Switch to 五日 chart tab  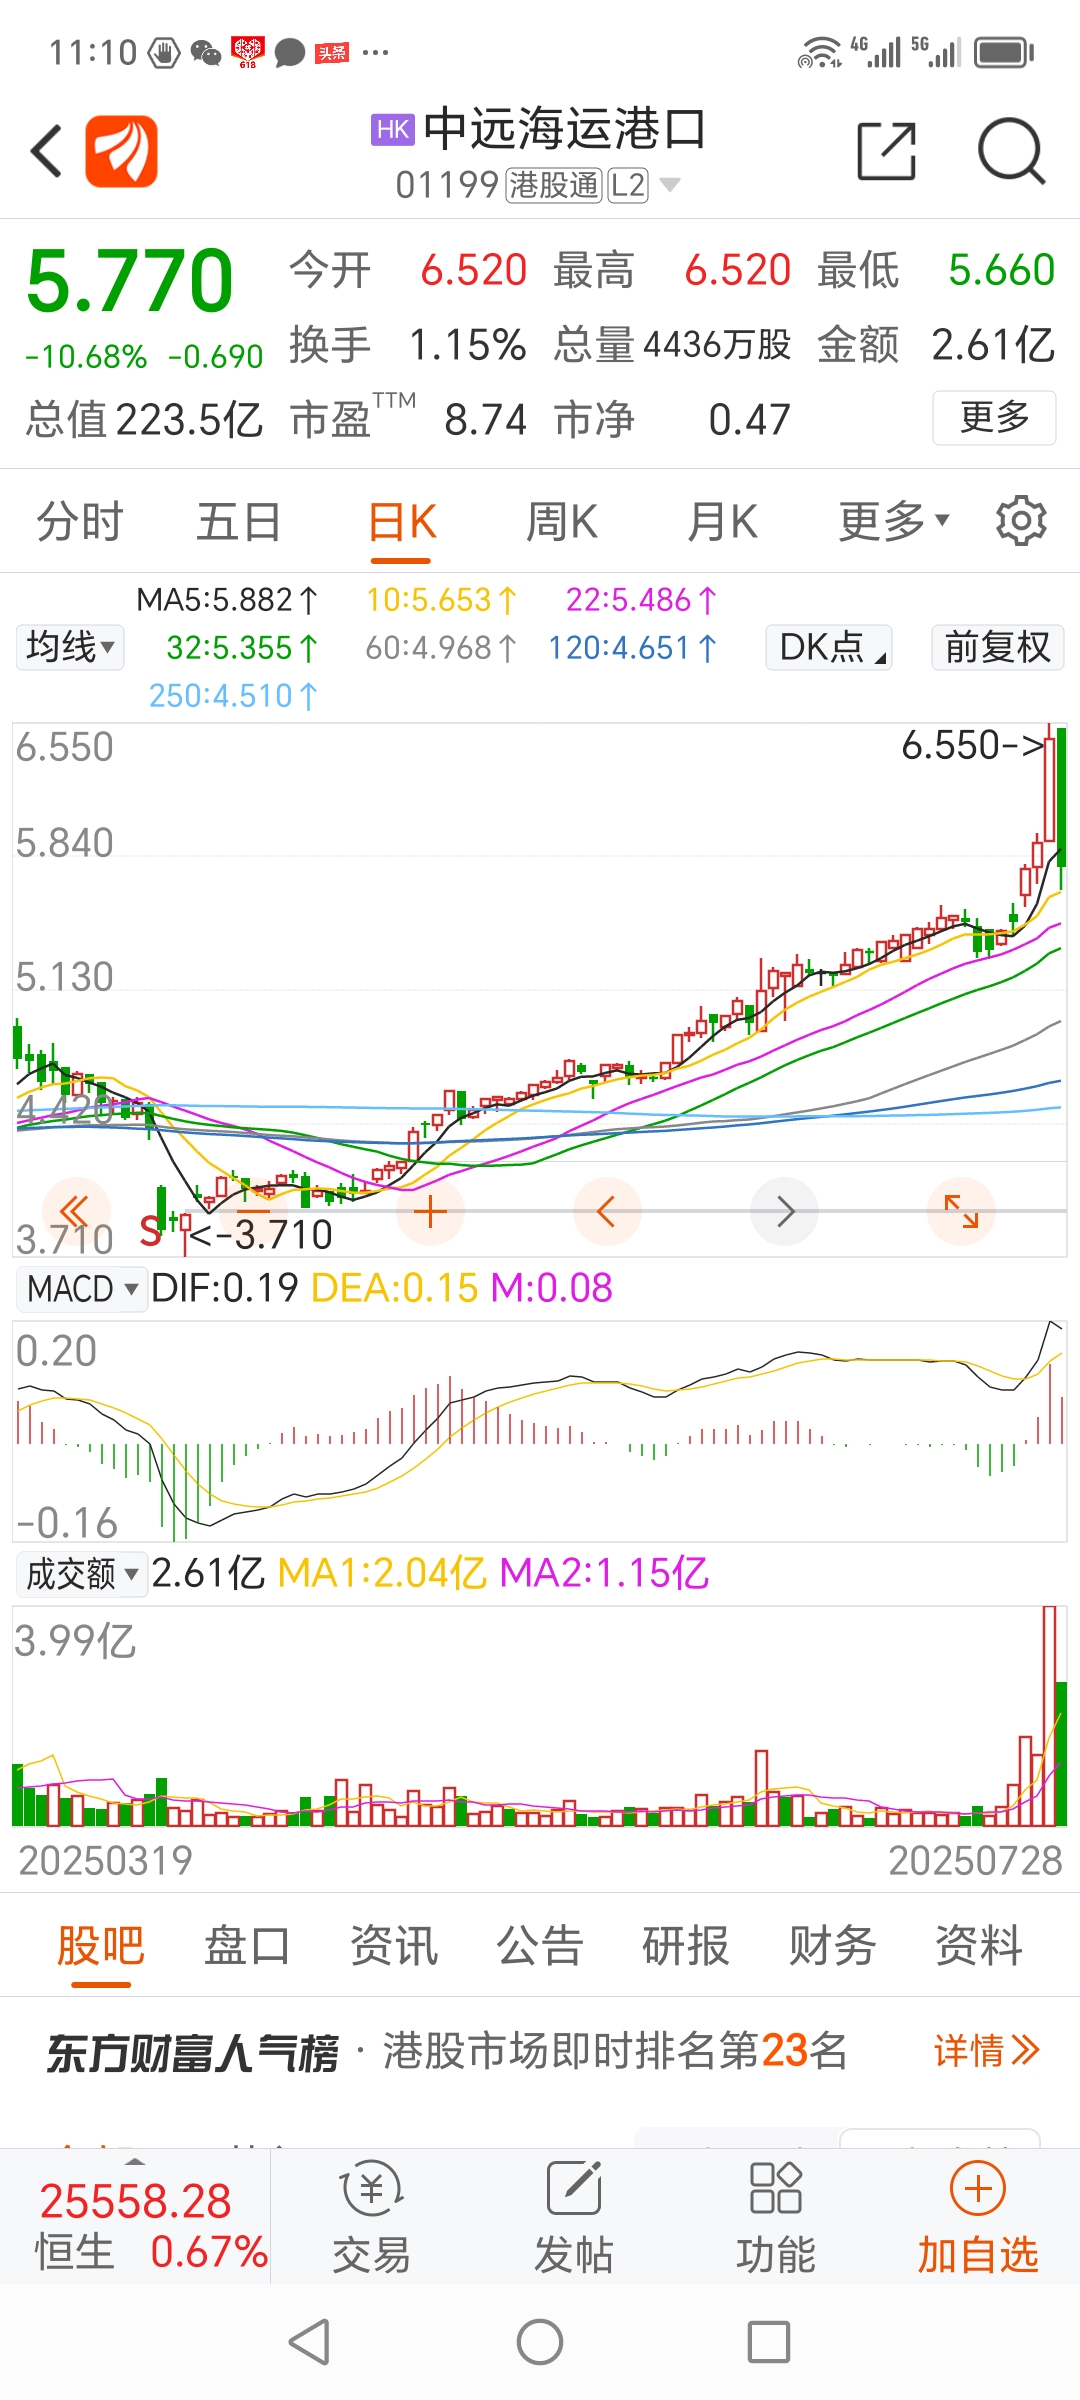(x=239, y=521)
